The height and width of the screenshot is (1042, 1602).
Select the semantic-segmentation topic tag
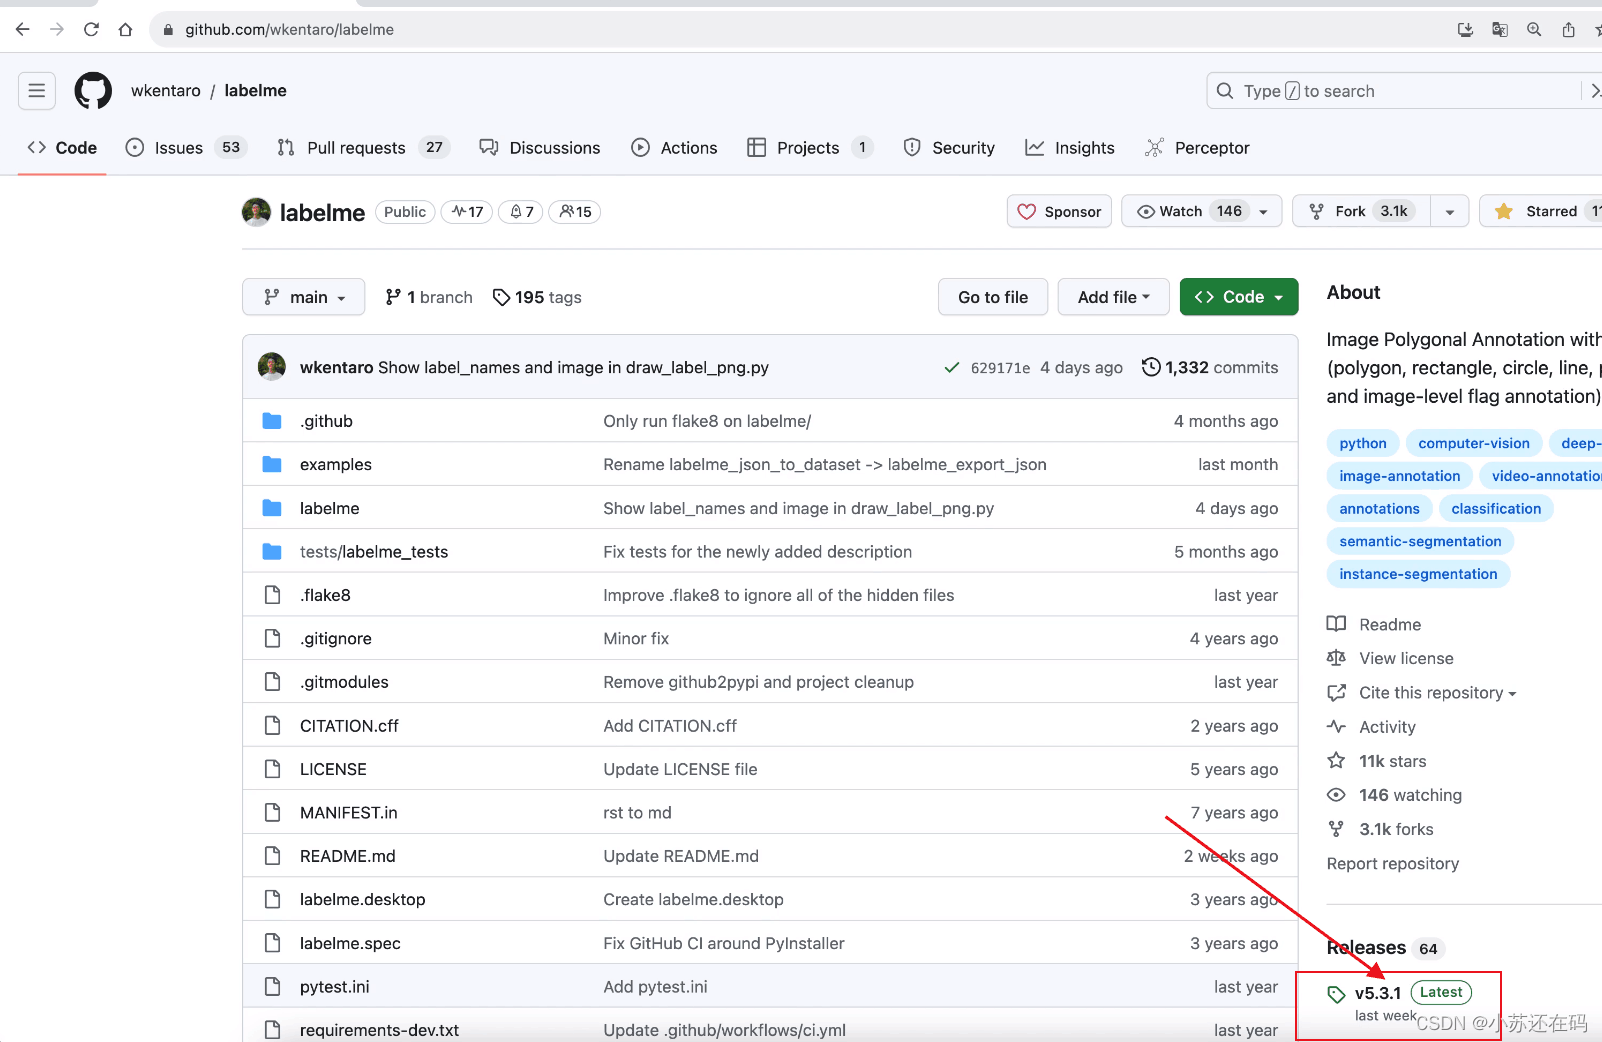[1421, 541]
